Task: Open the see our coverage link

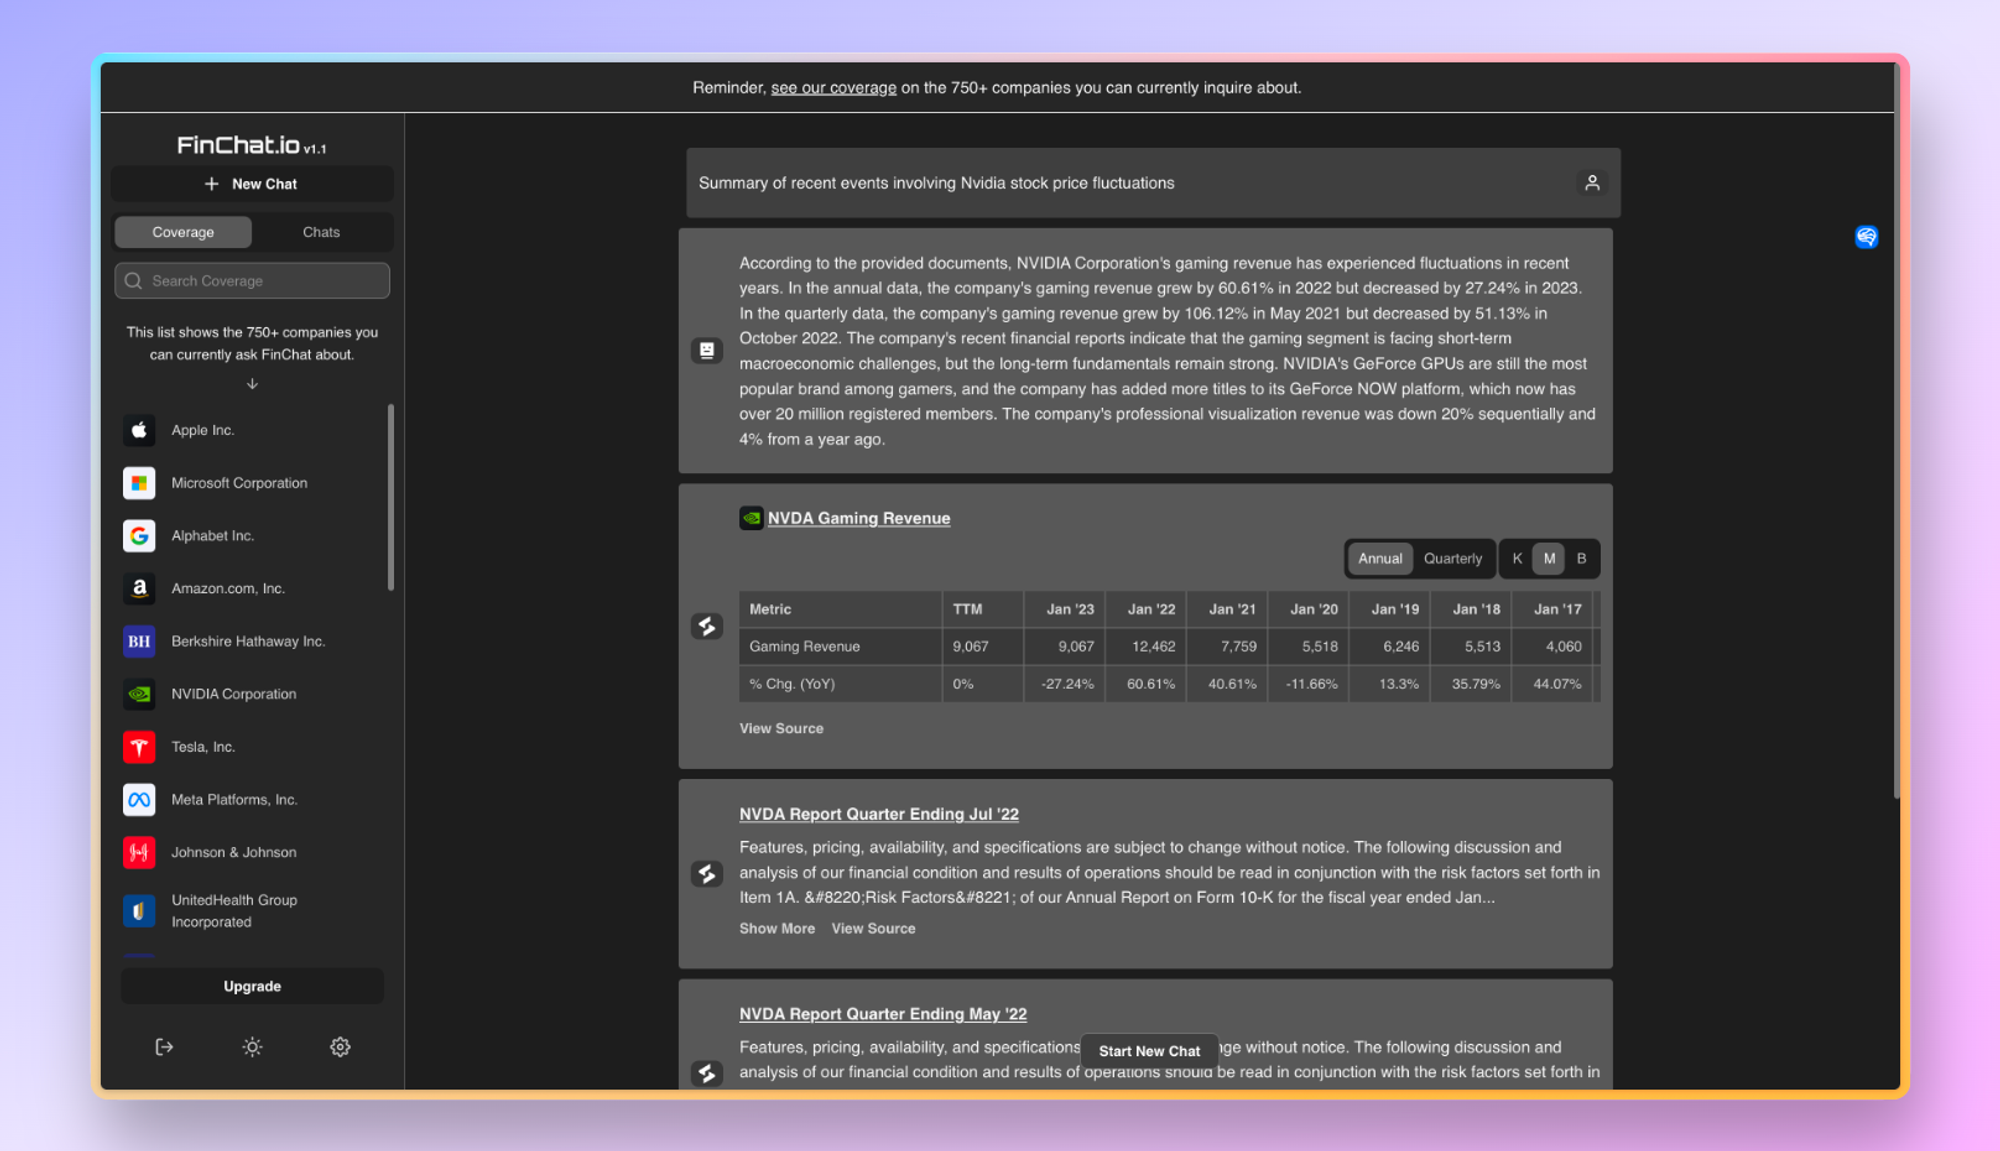Action: [x=833, y=88]
